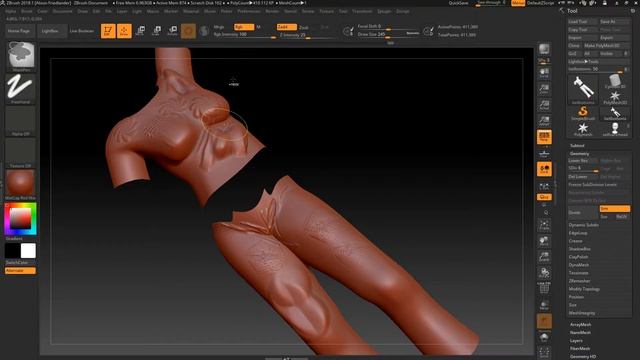Viewport: 640px width, 360px height.
Task: Toggle local symmetry (L.Sym)
Action: tap(544, 187)
